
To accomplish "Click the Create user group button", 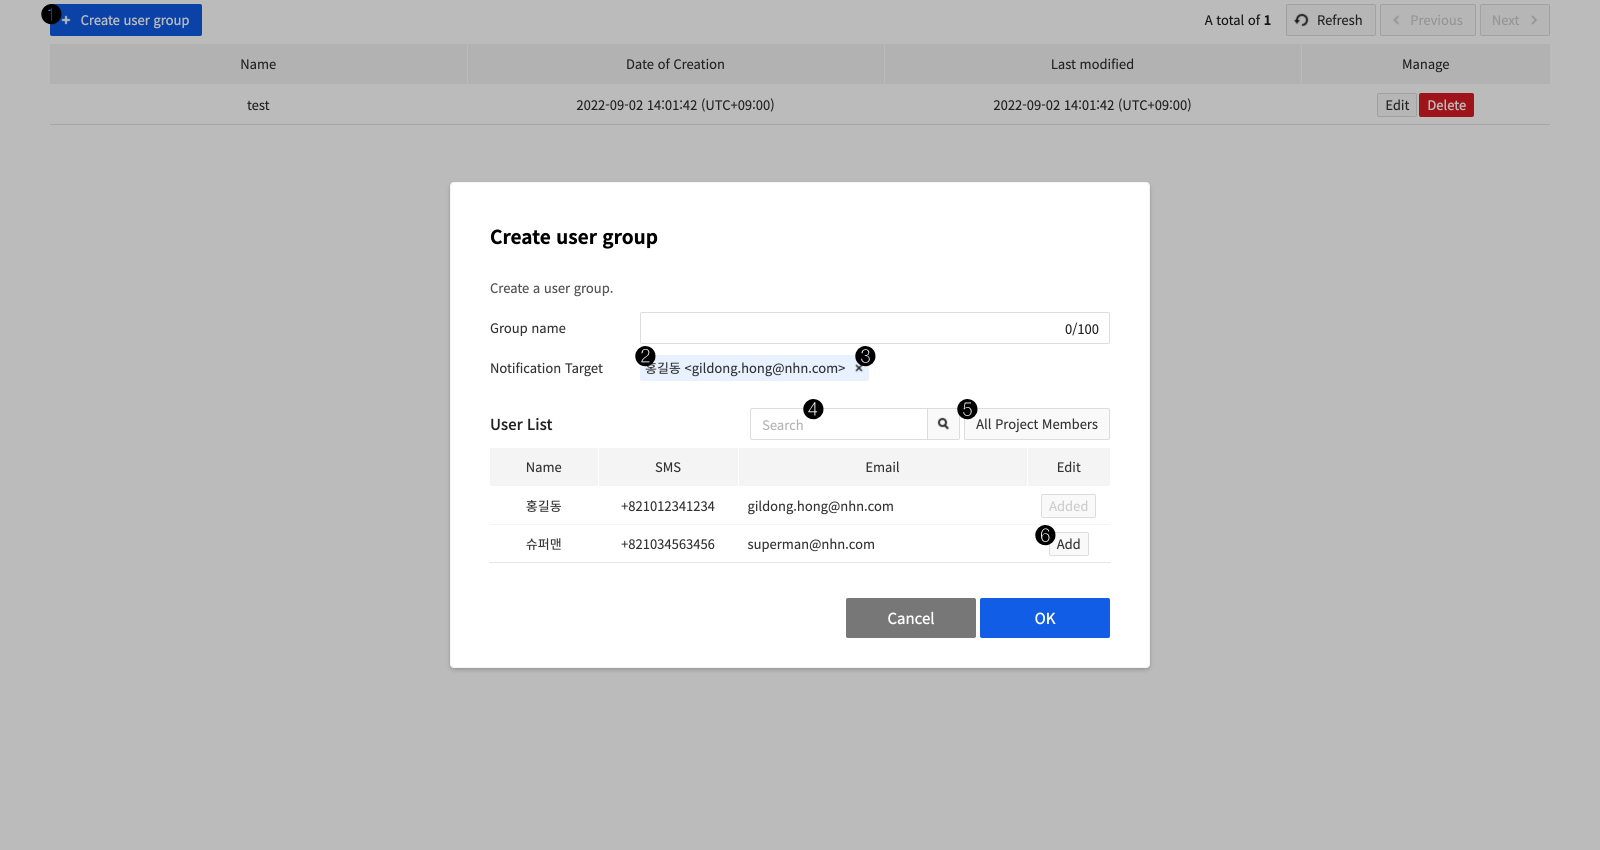I will click(x=126, y=20).
